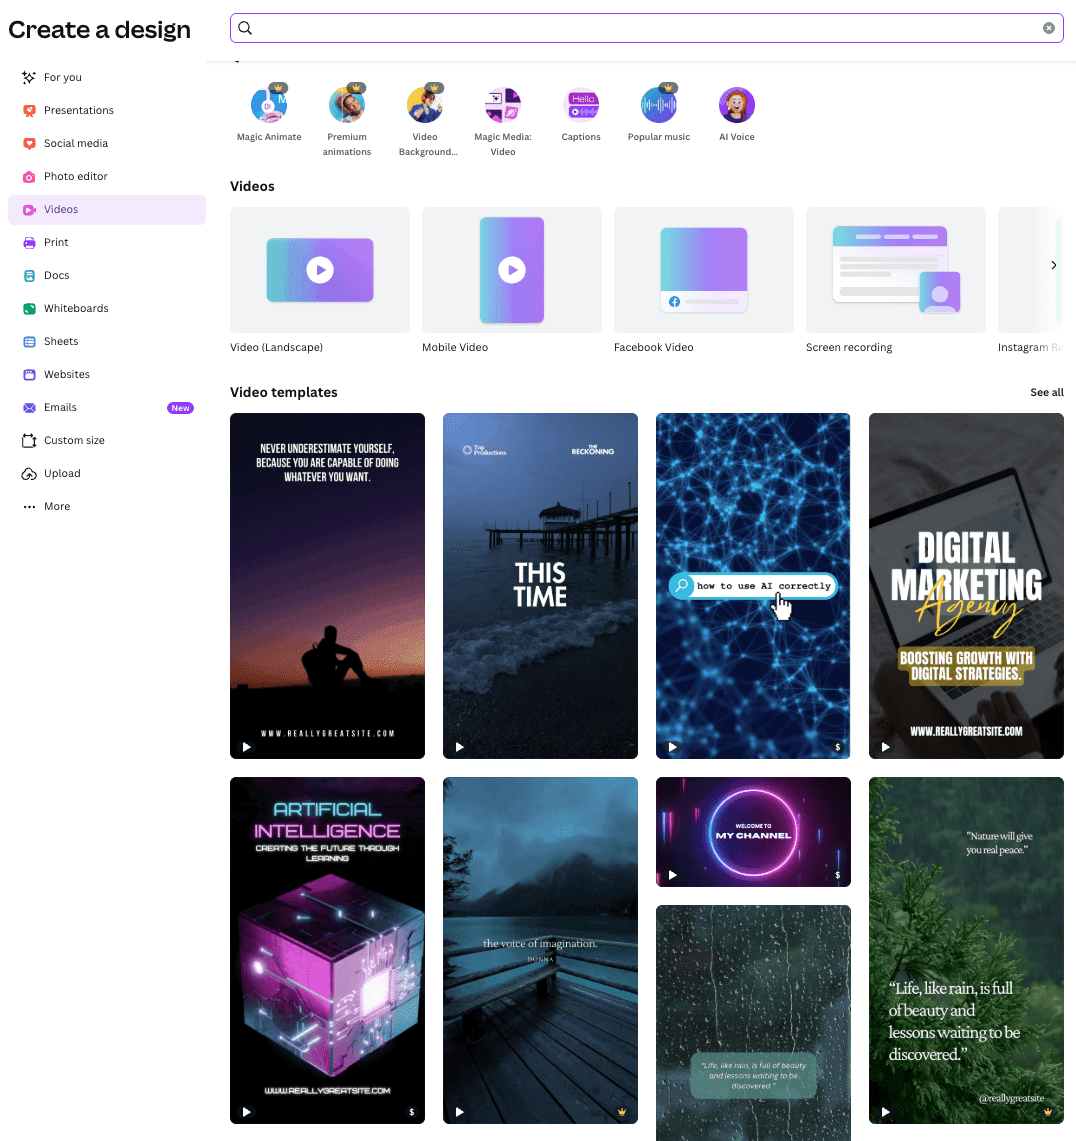Click inside the search input field
Screen dimensions: 1076x1141
coord(647,28)
